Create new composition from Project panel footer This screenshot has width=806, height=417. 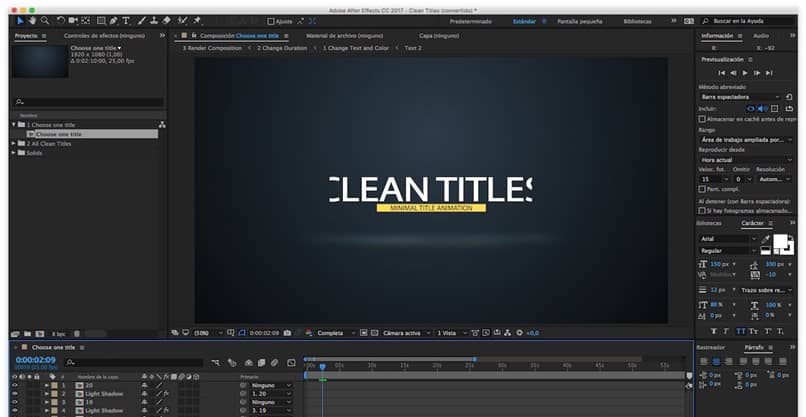point(40,334)
